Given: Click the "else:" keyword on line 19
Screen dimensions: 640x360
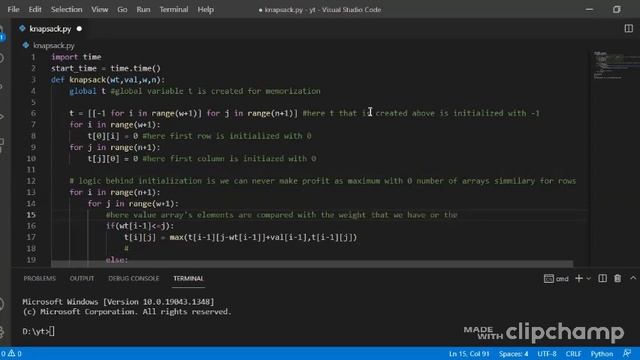Looking at the screenshot, I should (x=117, y=260).
